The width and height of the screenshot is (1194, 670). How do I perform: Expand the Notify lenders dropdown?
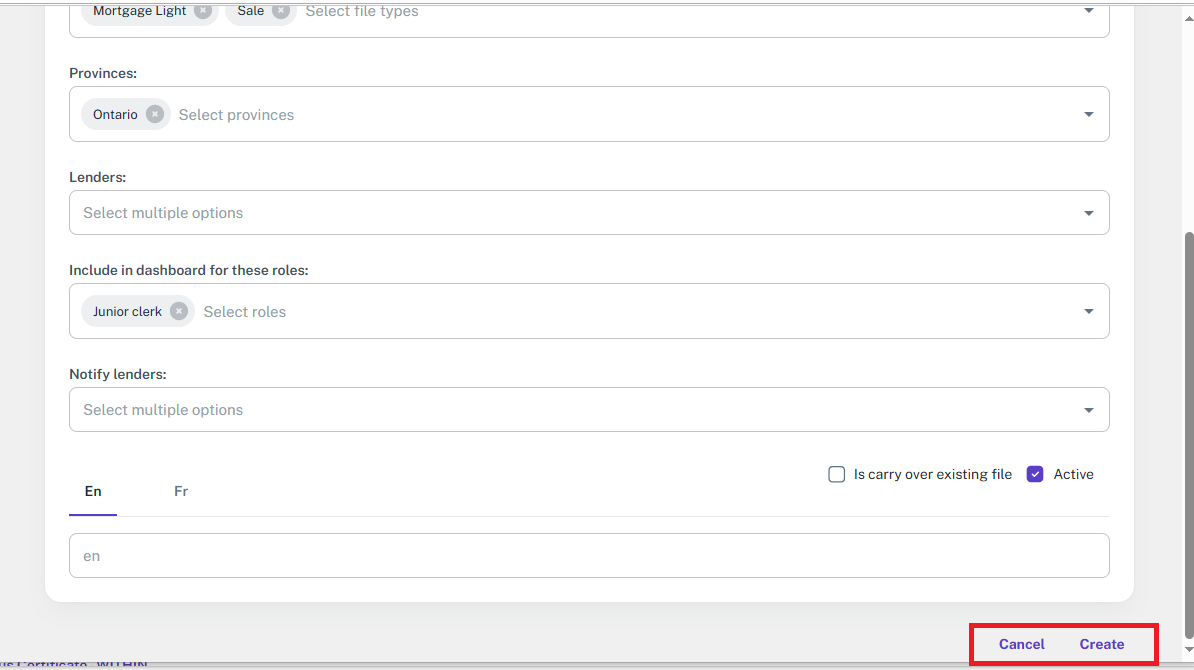point(1089,410)
